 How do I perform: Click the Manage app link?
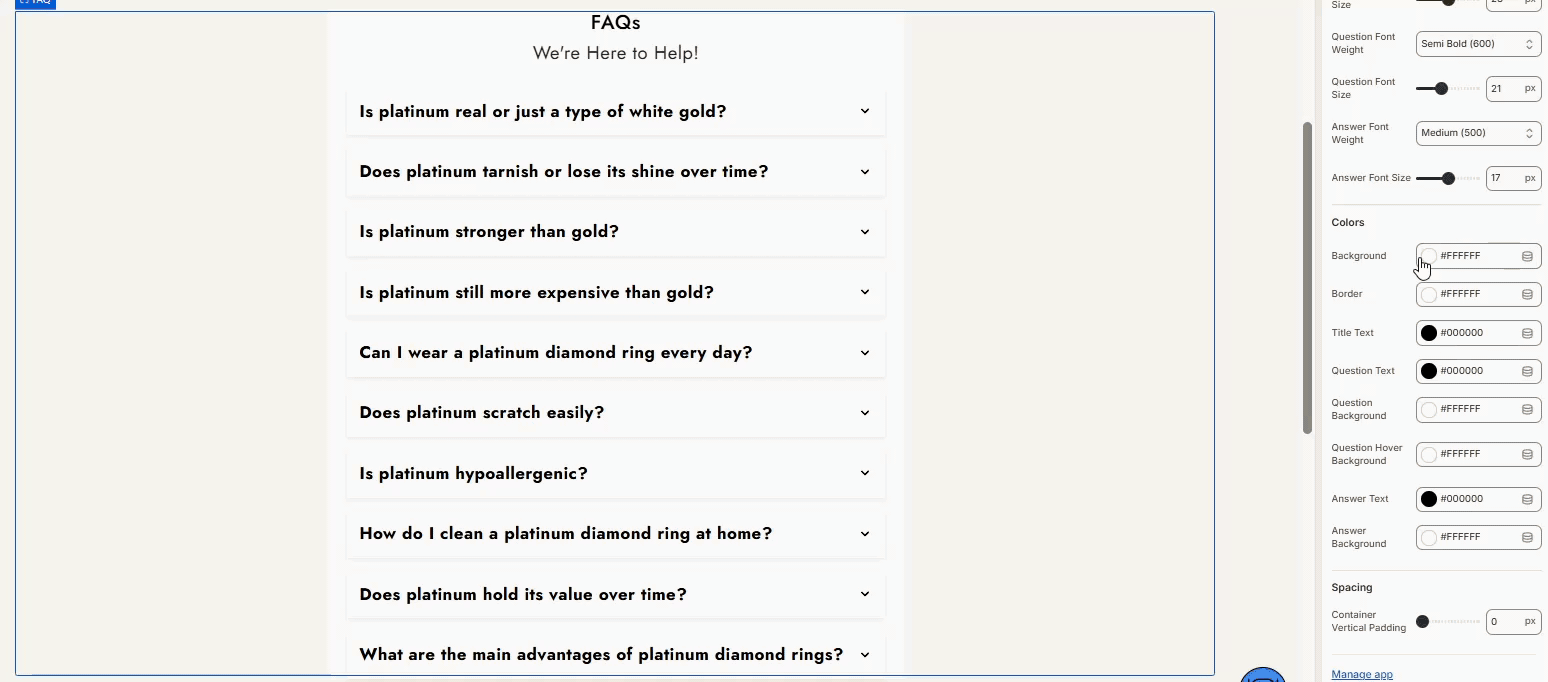pos(1361,674)
